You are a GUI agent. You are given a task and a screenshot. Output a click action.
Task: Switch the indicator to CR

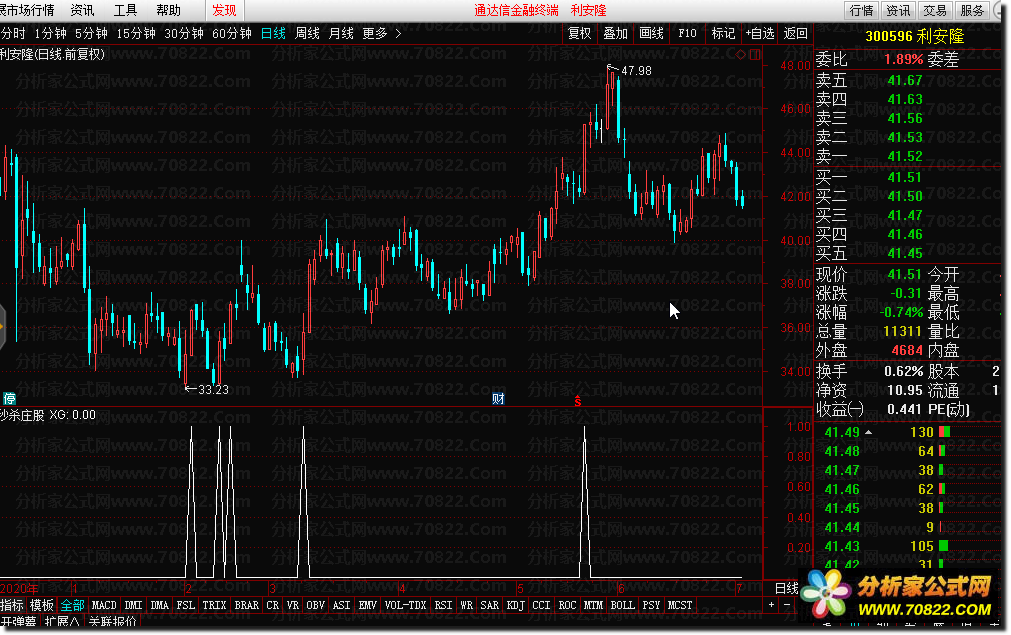click(273, 605)
